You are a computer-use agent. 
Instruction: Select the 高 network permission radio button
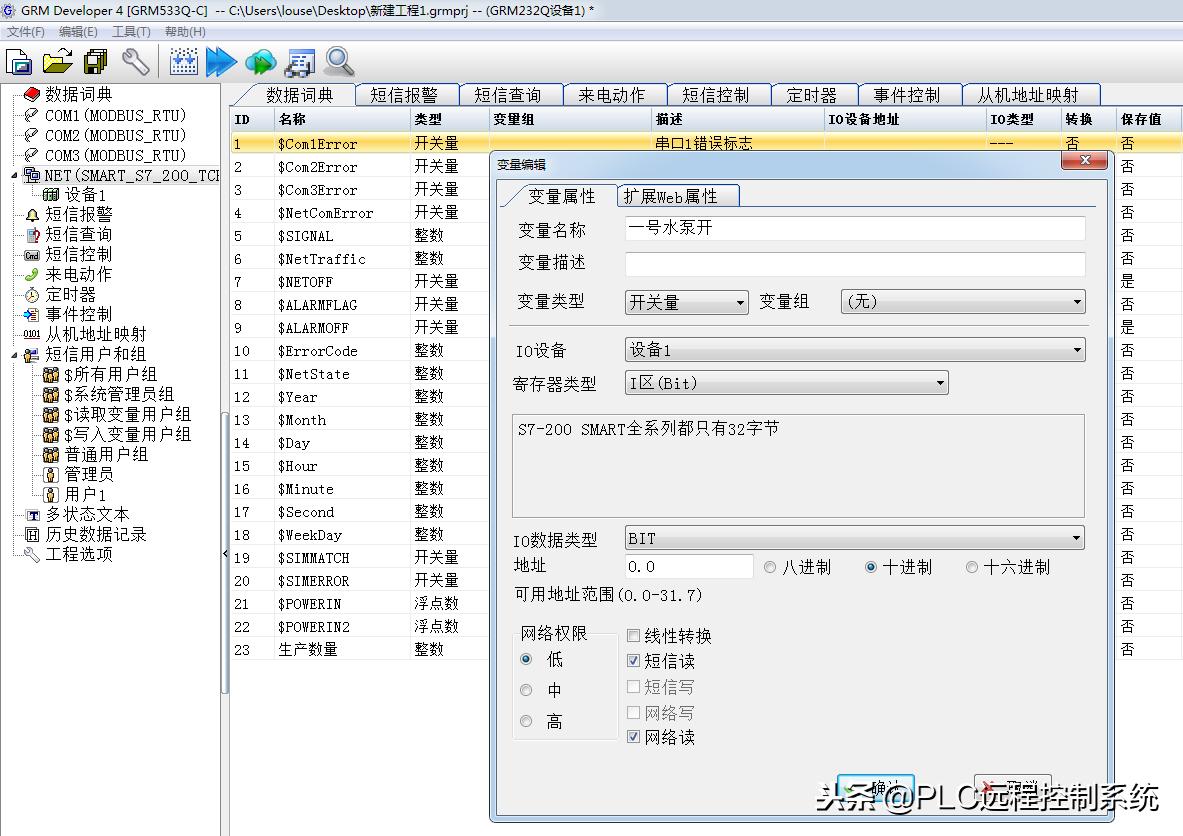click(527, 721)
